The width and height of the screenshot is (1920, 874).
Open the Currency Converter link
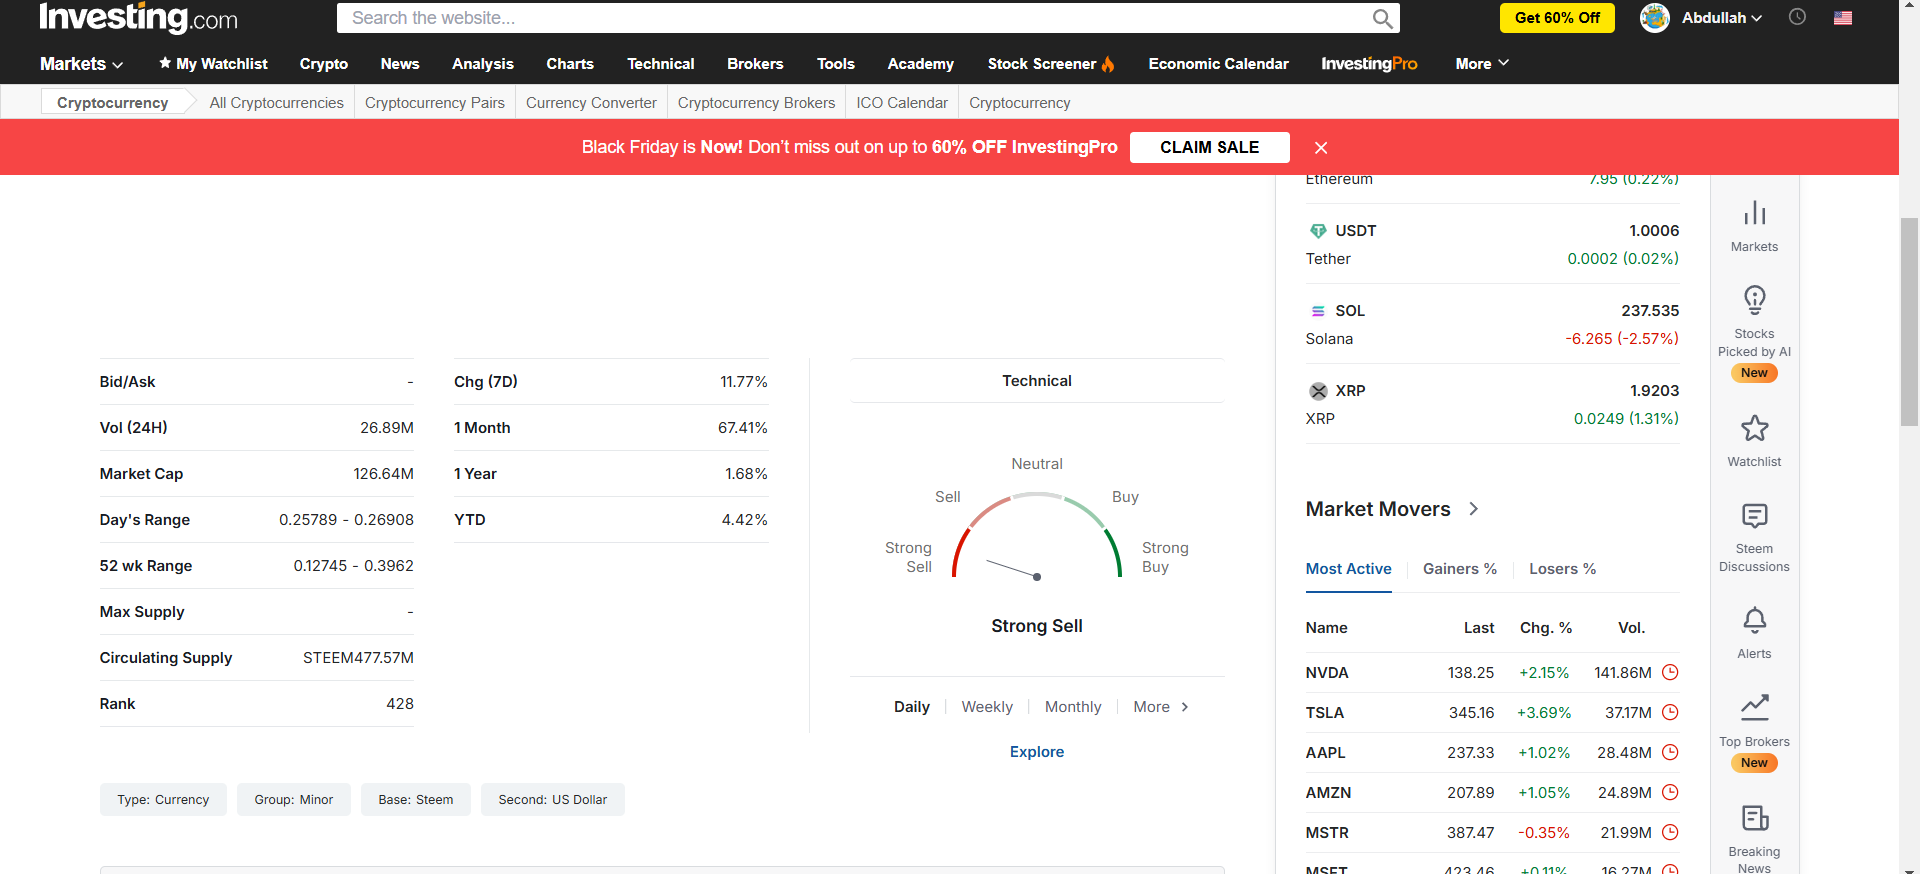tap(591, 103)
